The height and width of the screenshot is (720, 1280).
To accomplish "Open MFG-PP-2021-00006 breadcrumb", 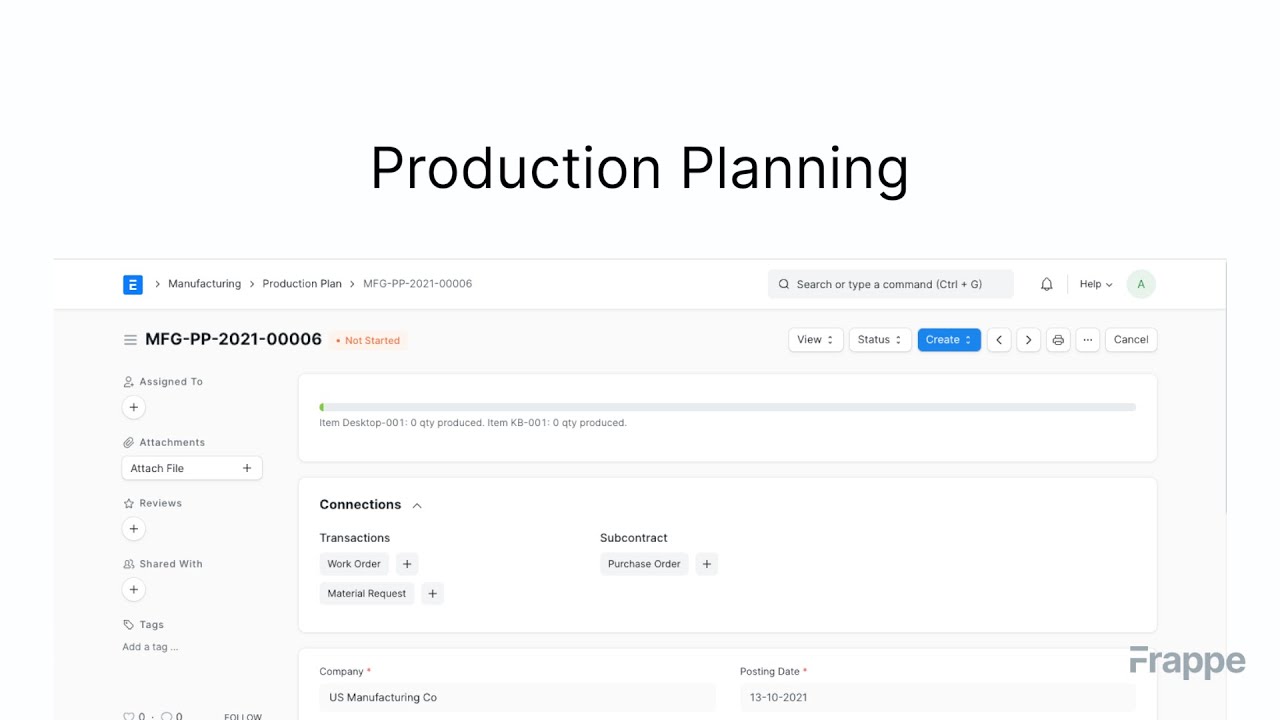I will point(417,284).
